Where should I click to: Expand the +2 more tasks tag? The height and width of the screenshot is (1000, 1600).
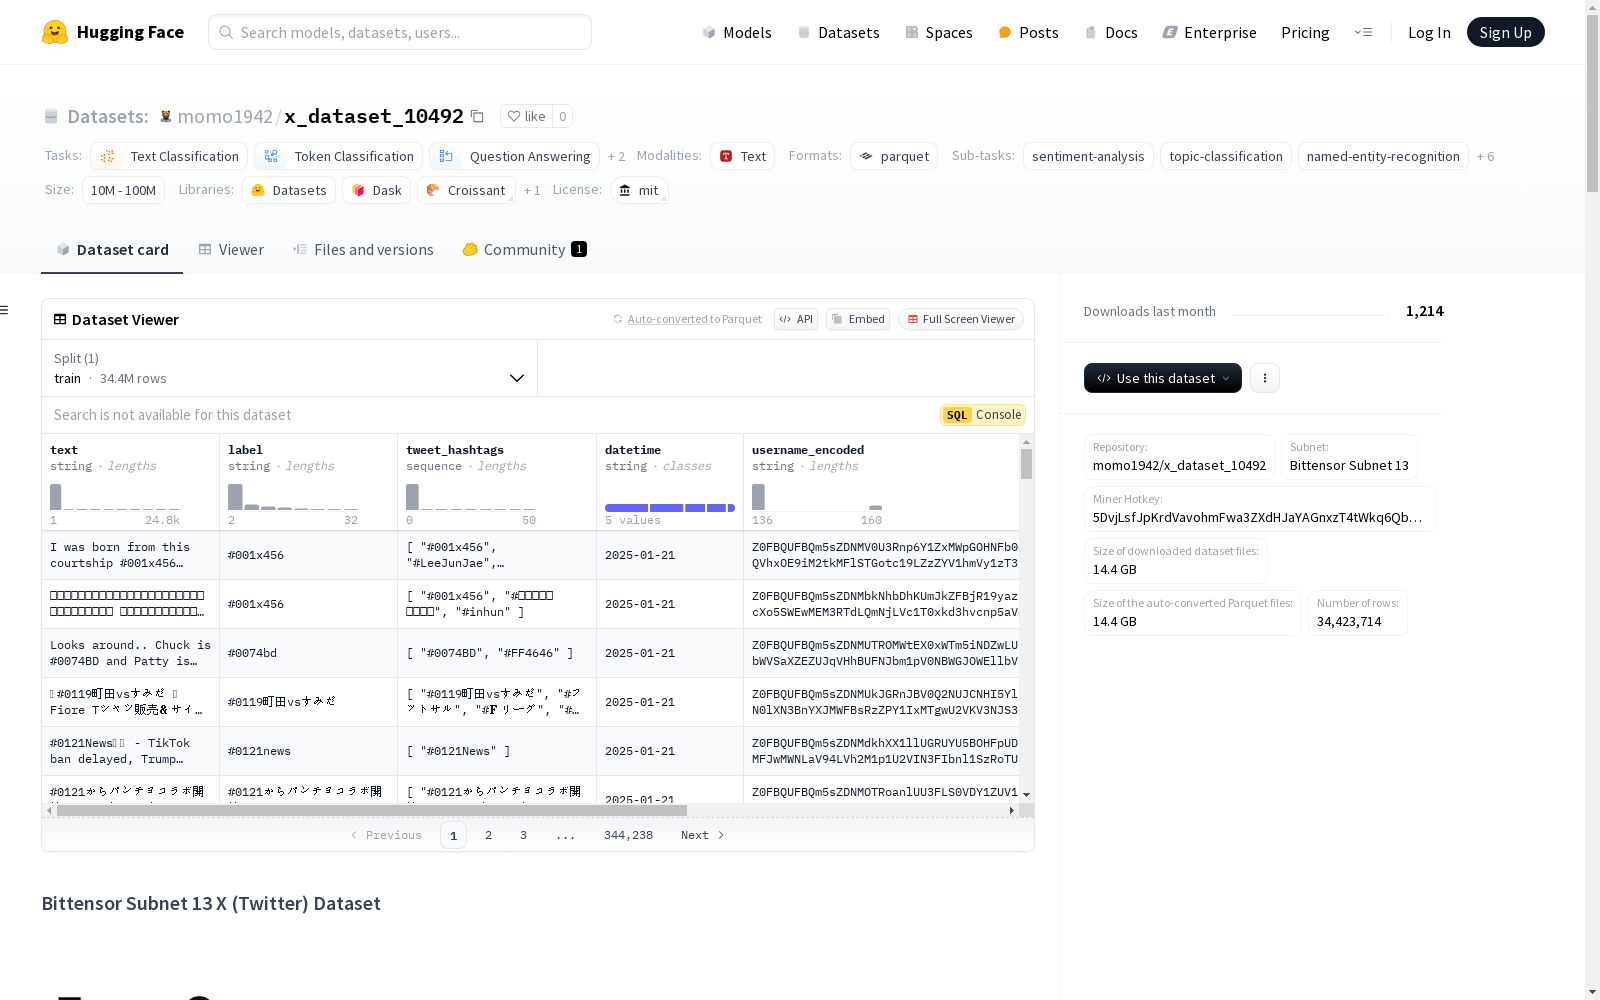(x=616, y=157)
